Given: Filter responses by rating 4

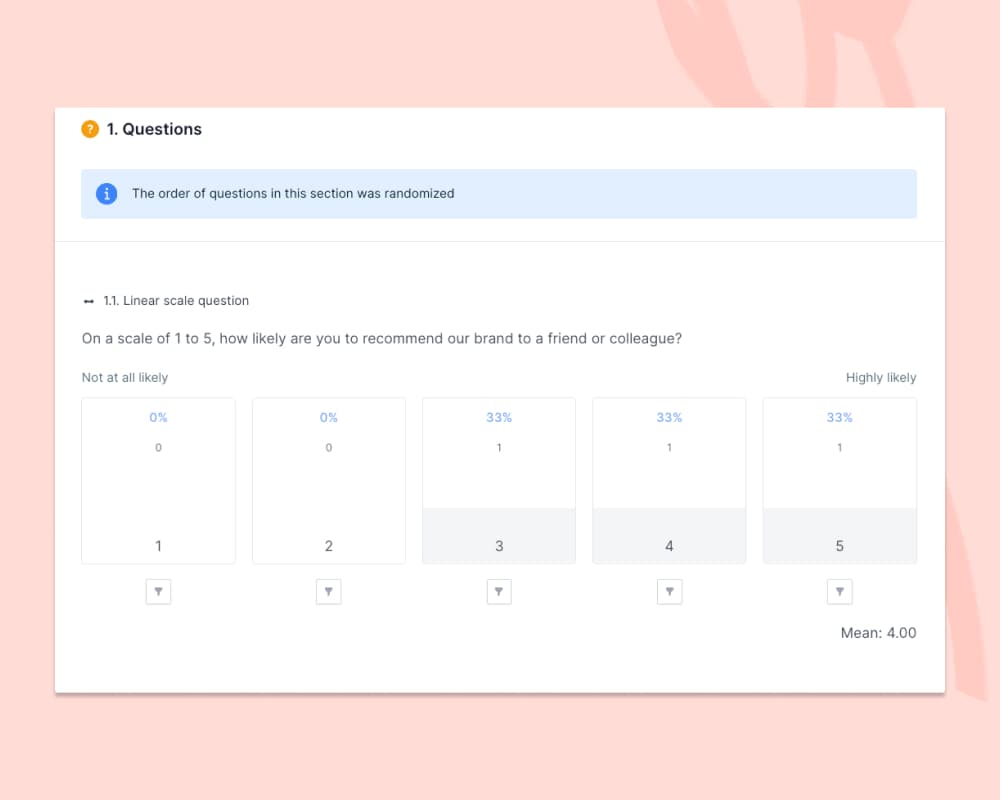Looking at the screenshot, I should coord(669,592).
